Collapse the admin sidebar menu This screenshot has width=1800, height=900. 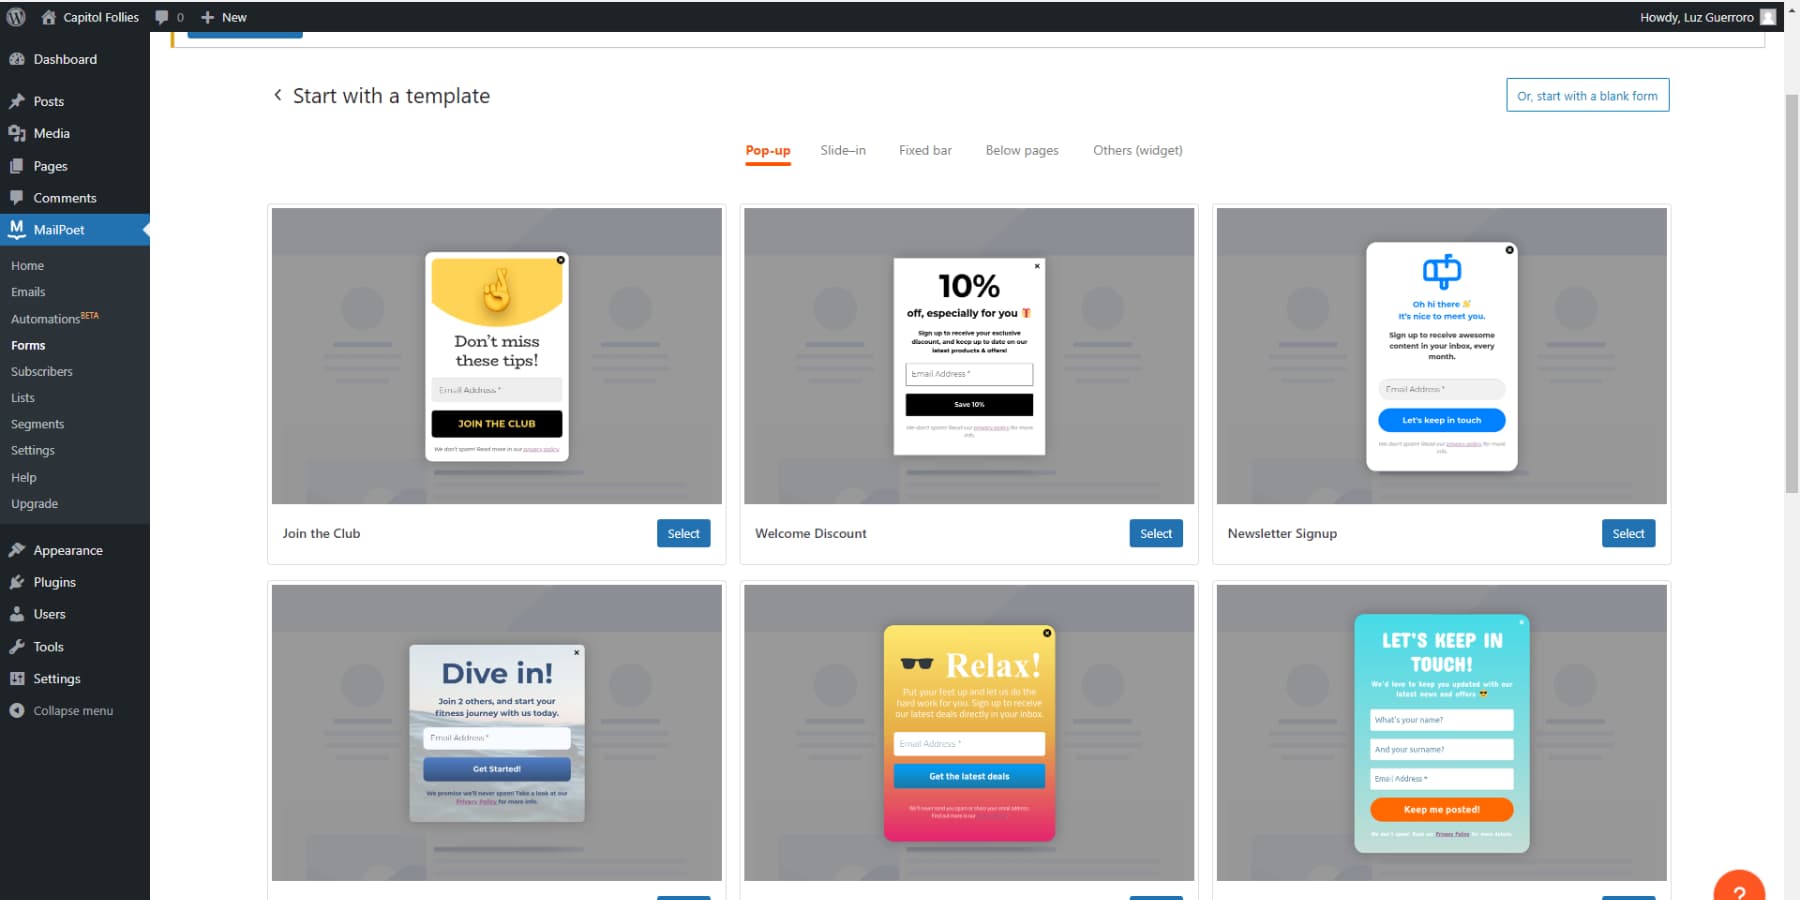17,710
